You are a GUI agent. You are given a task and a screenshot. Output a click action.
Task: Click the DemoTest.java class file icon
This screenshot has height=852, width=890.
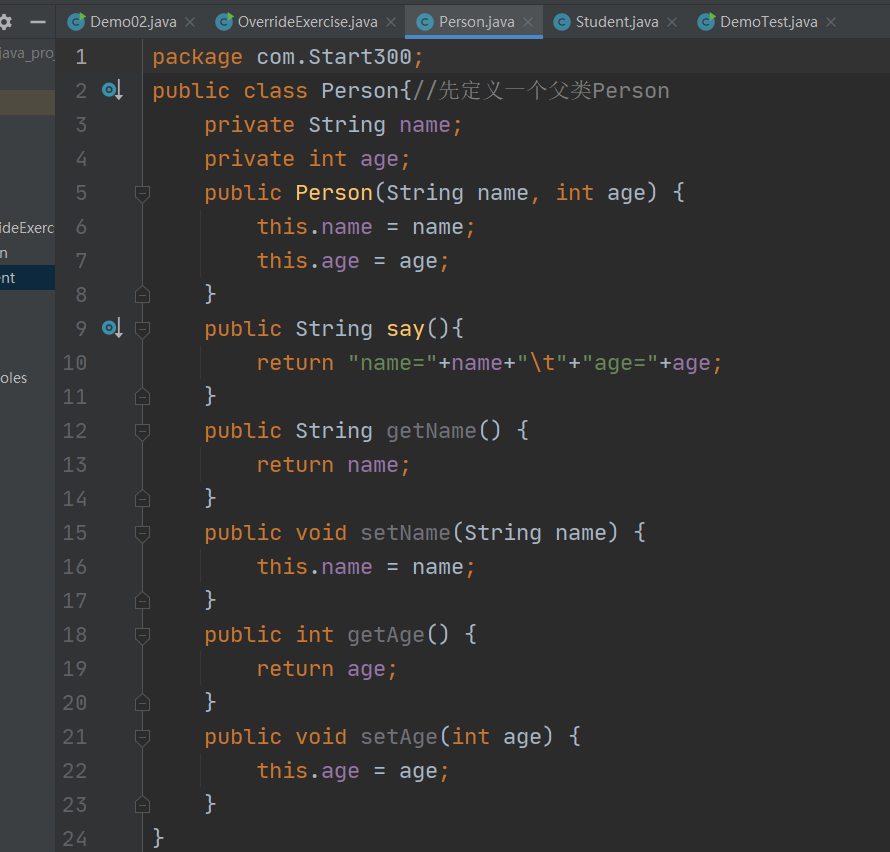[x=706, y=22]
